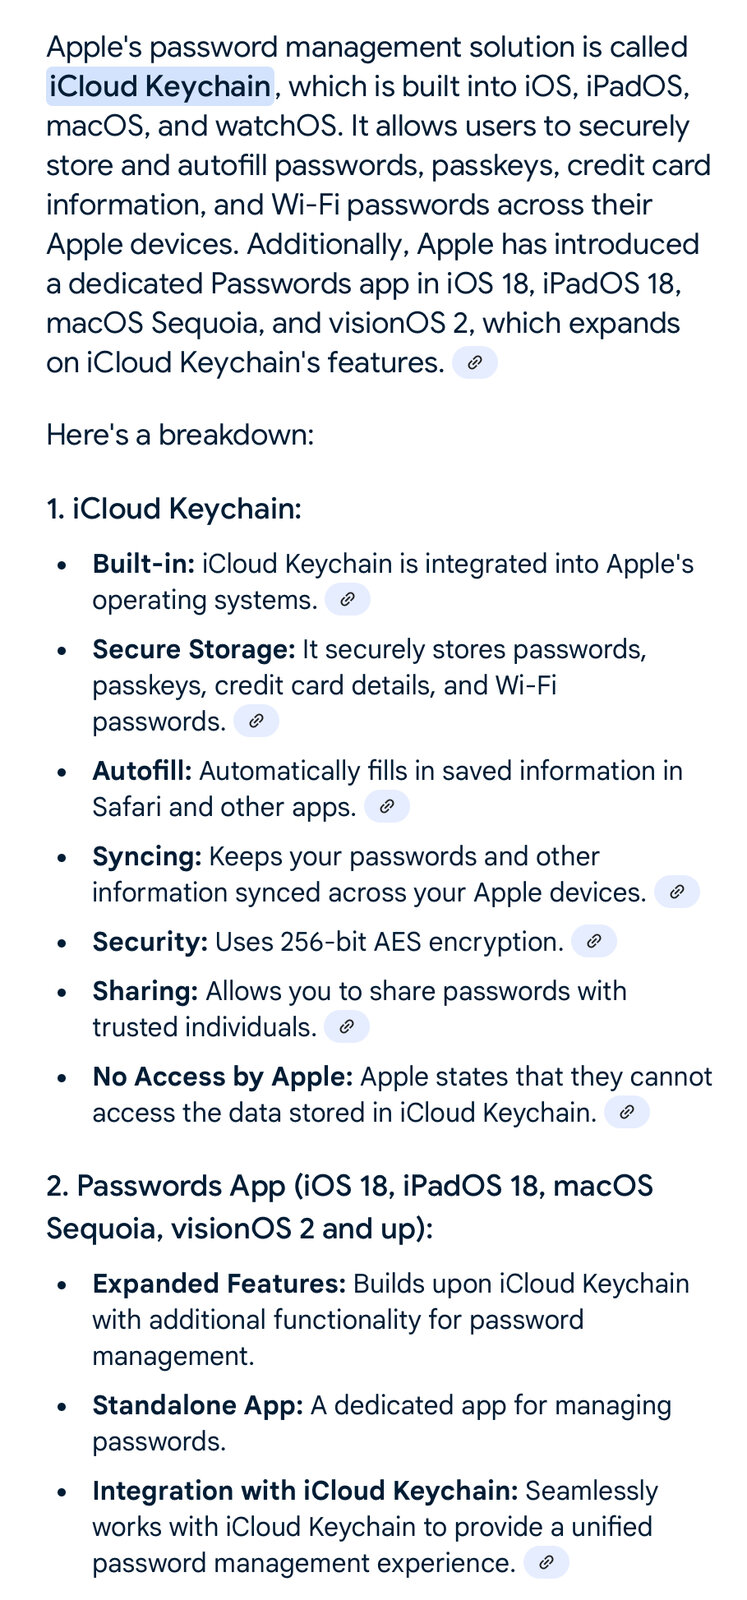Open citation link for Syncing bullet
This screenshot has width=747, height=1600.
click(677, 892)
